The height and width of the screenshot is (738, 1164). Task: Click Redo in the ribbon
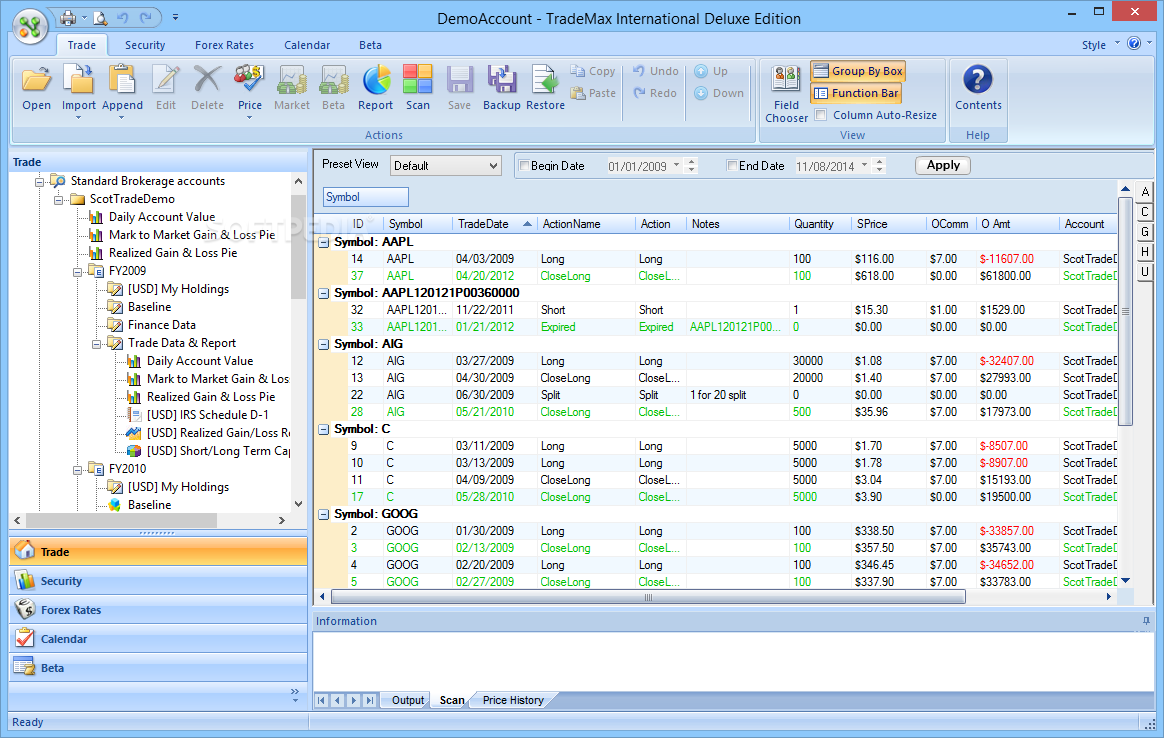pyautogui.click(x=655, y=94)
